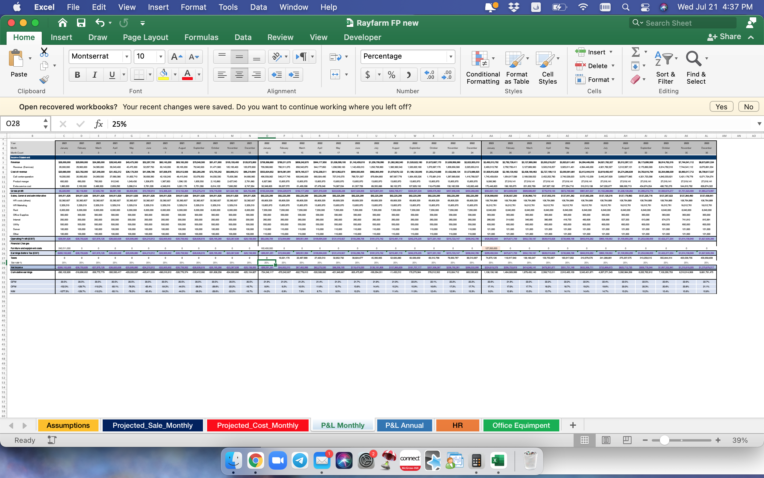Screen dimensions: 764x478
Task: Expand the Format cells dropdown
Action: point(613,79)
